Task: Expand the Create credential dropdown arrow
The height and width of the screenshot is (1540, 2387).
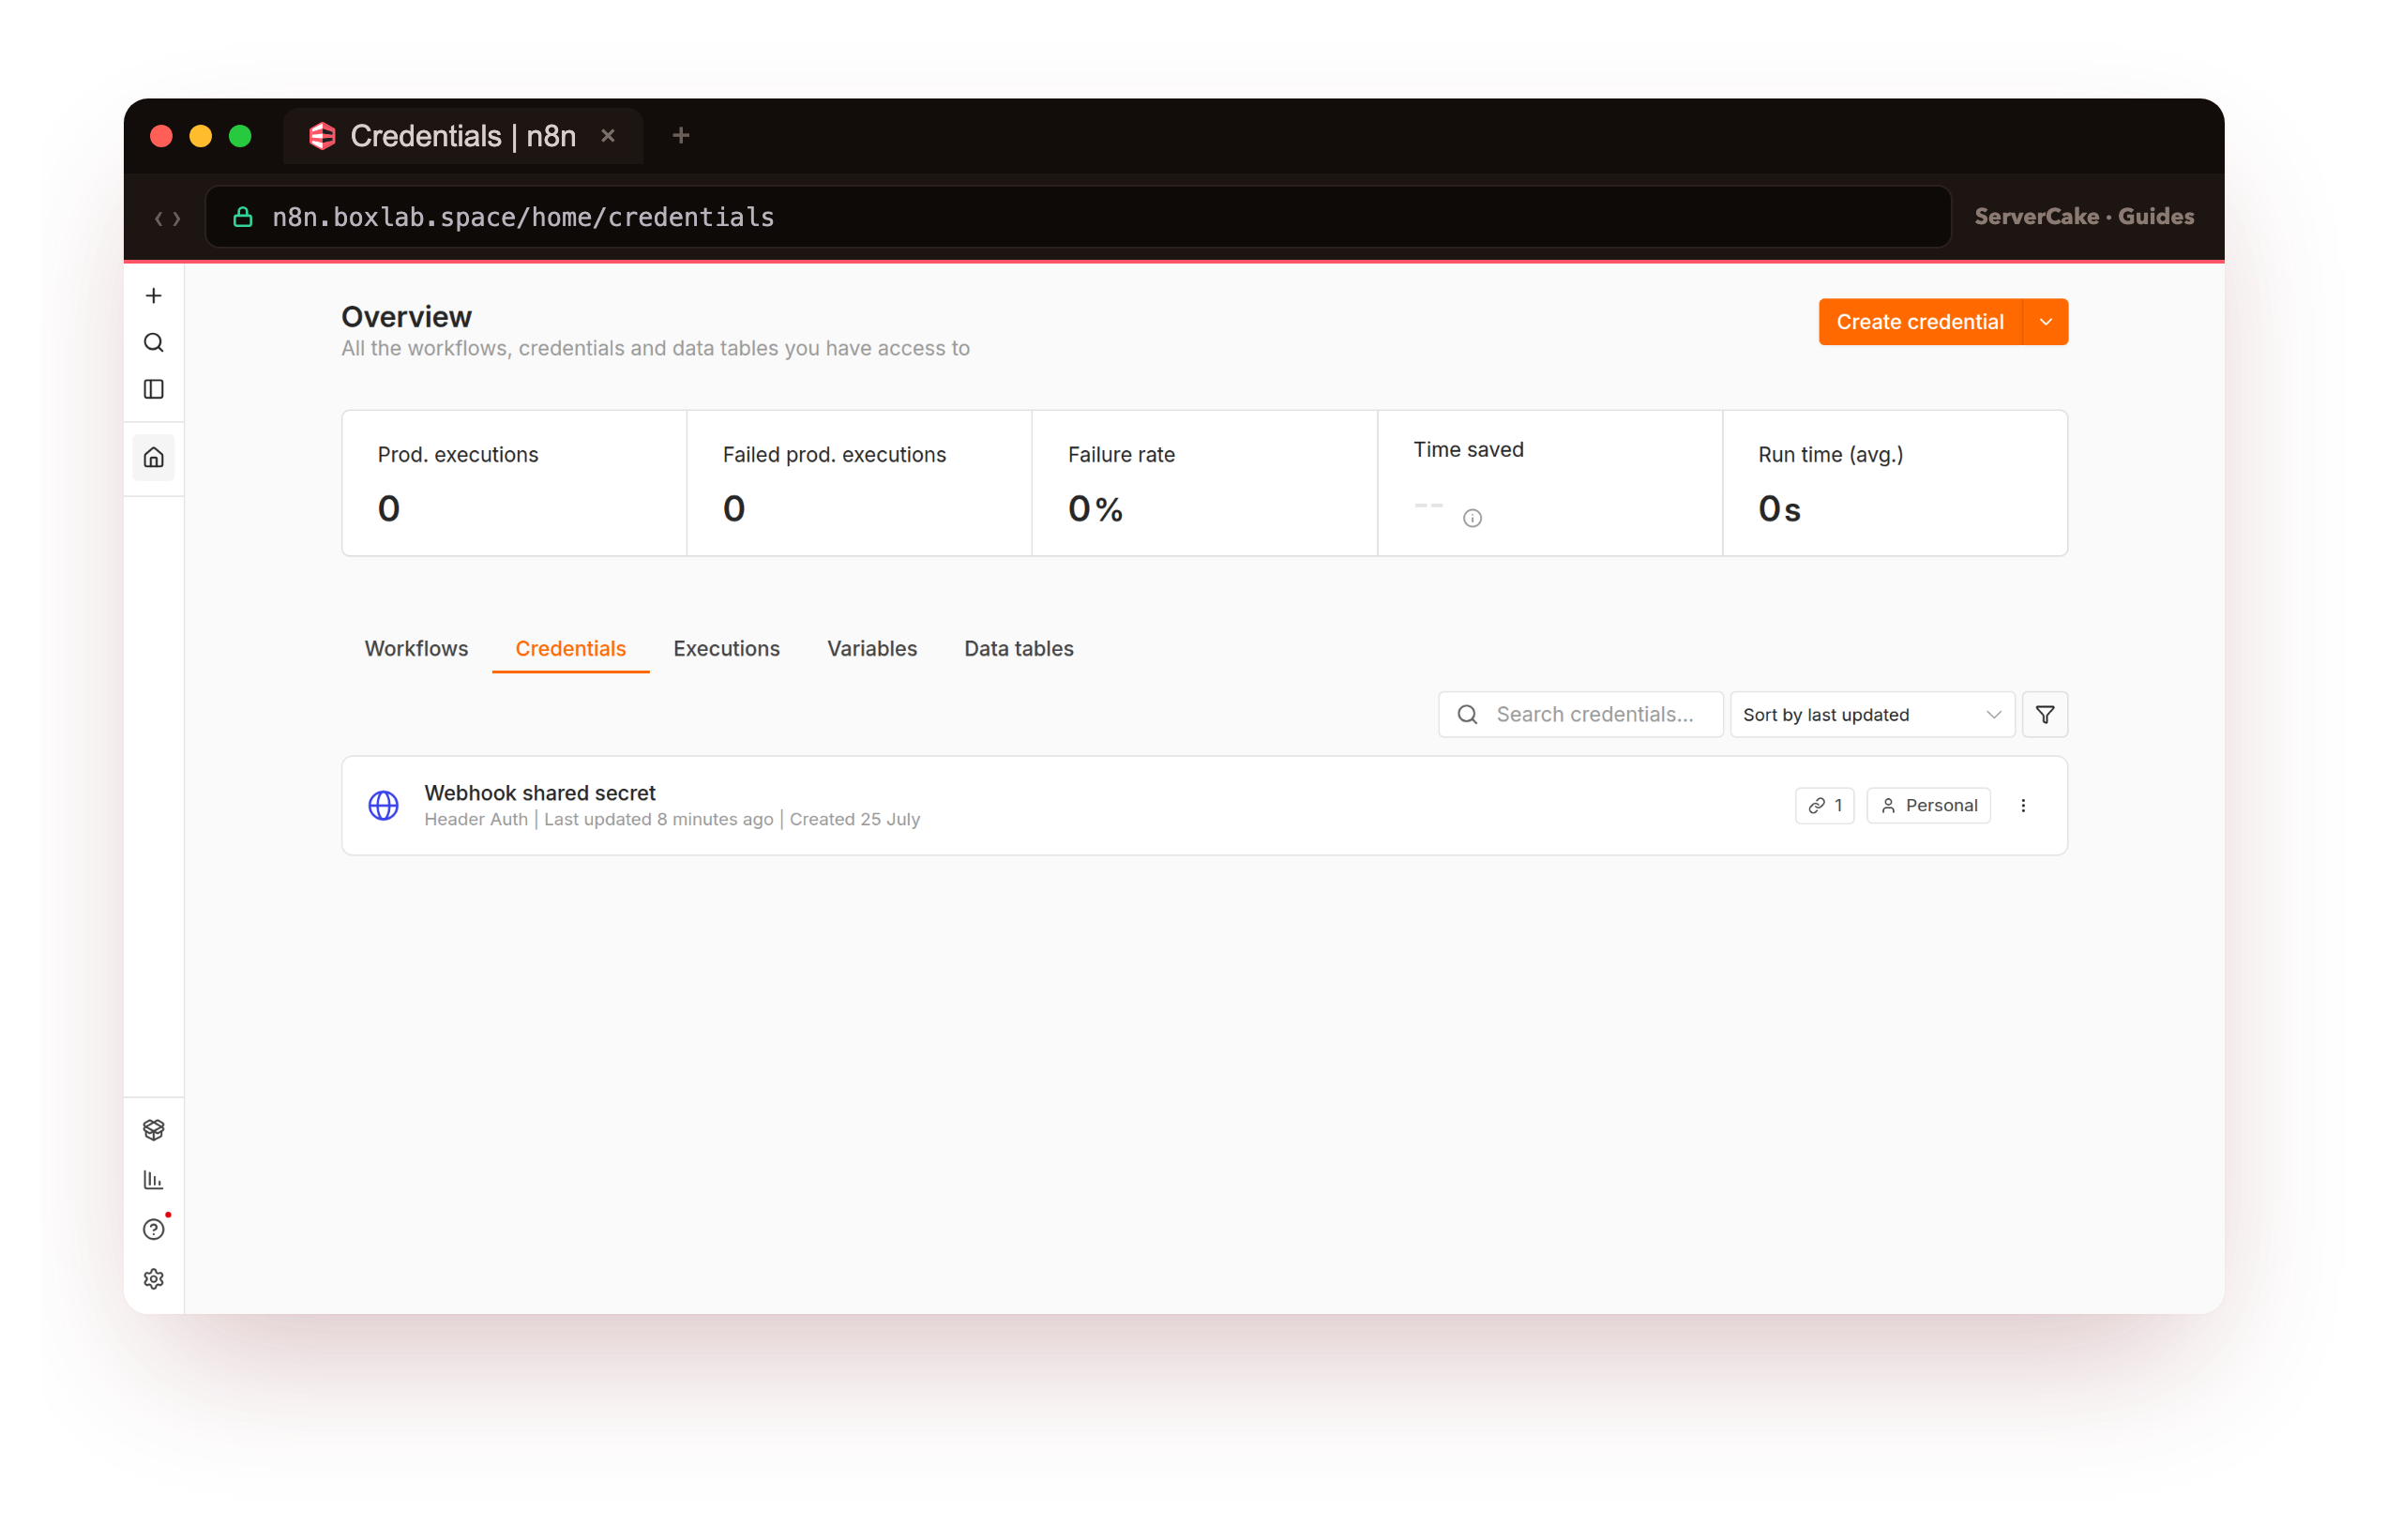Action: tap(2045, 322)
